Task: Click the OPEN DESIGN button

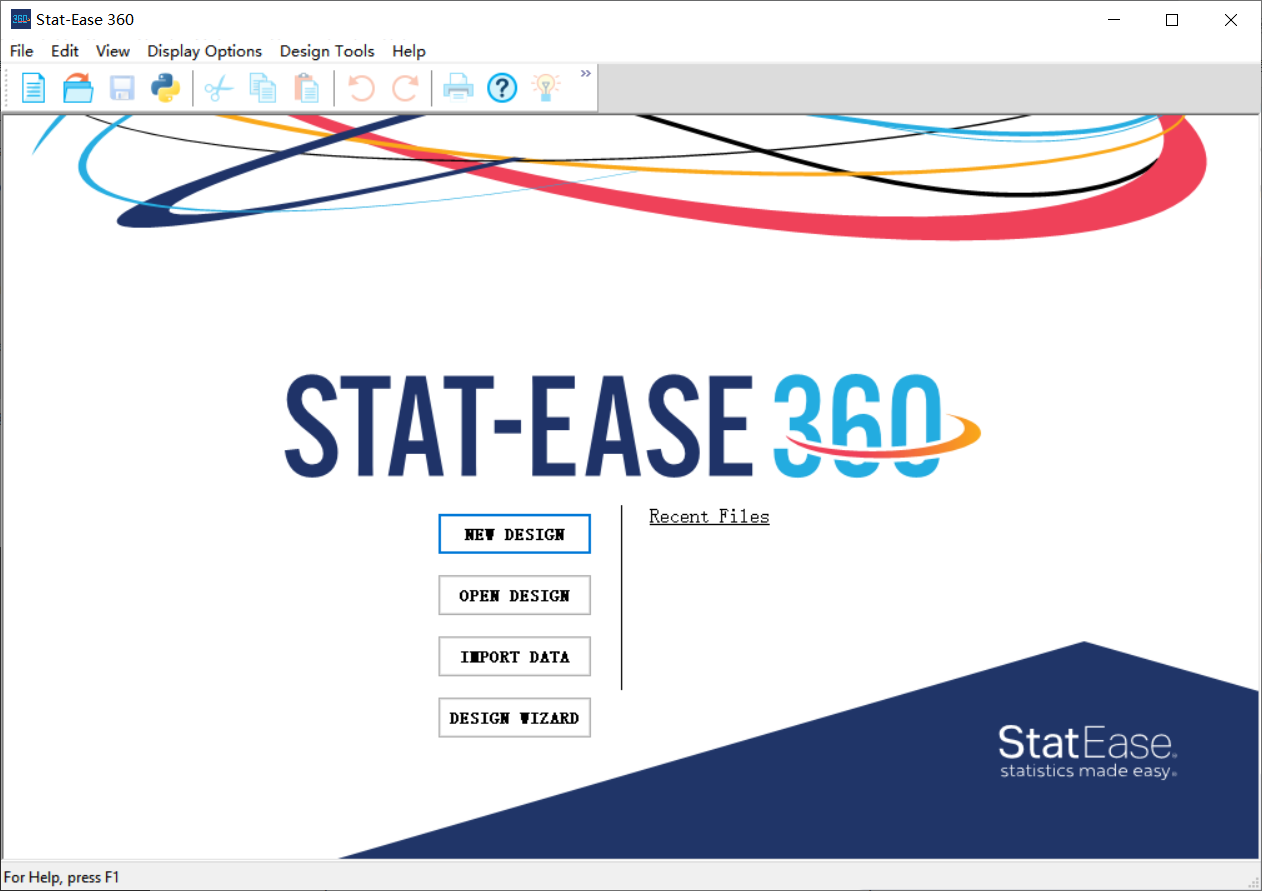Action: click(514, 595)
